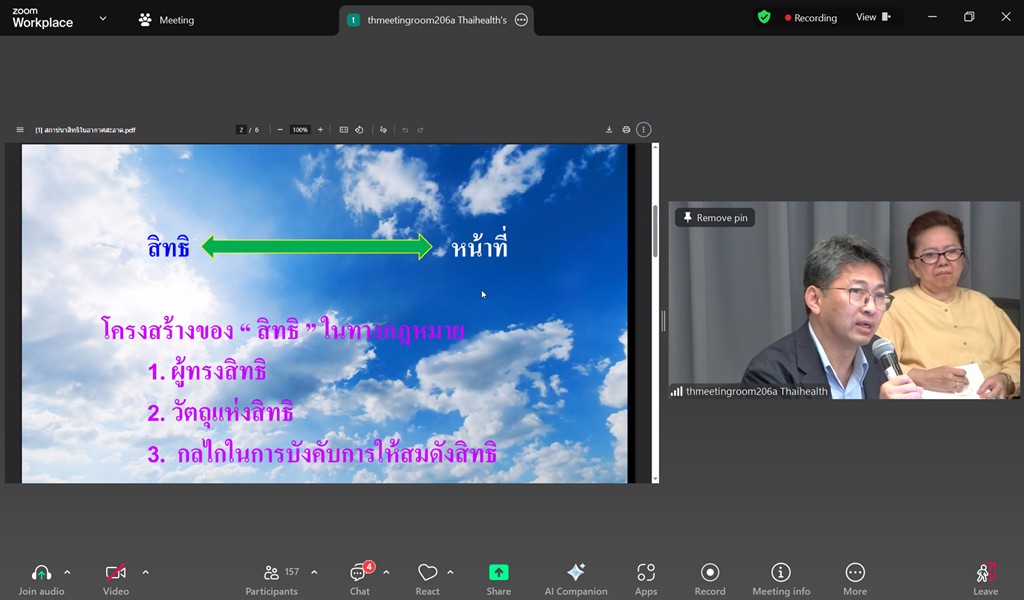This screenshot has height=600, width=1024.
Task: Open AI Companion
Action: (576, 573)
